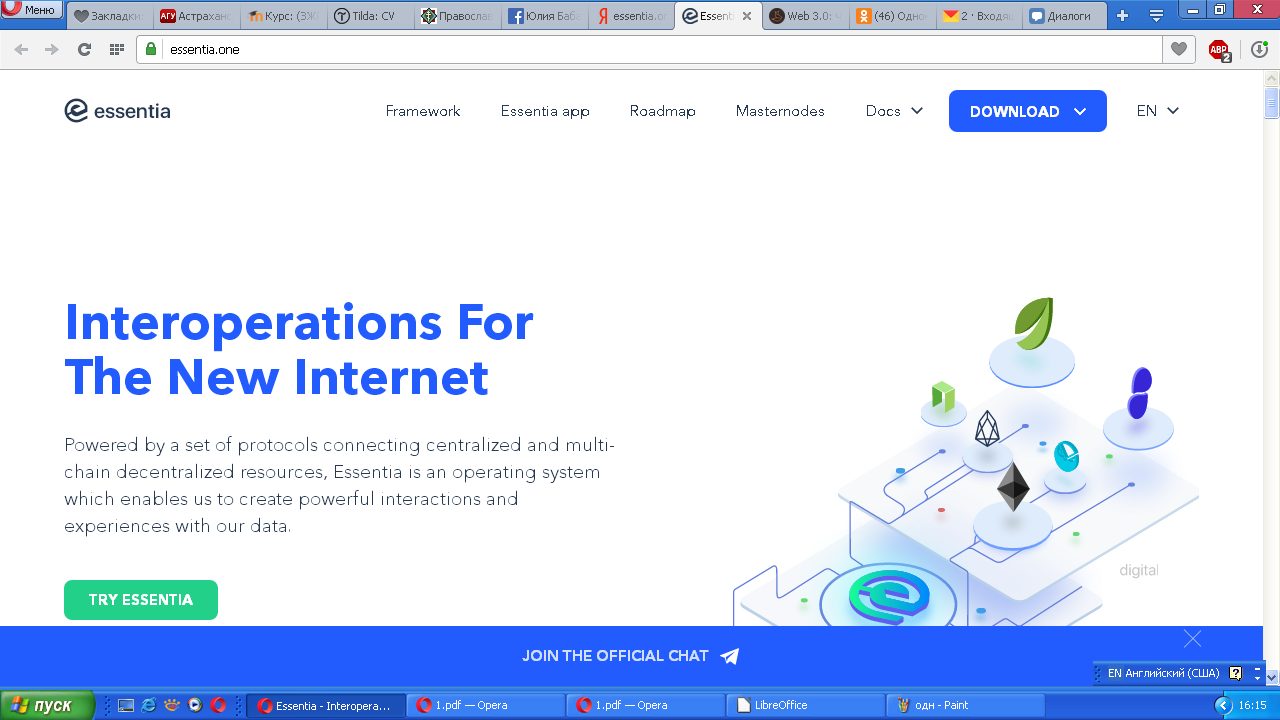Viewport: 1280px width, 720px height.
Task: Open the Essentia app page
Action: (x=545, y=111)
